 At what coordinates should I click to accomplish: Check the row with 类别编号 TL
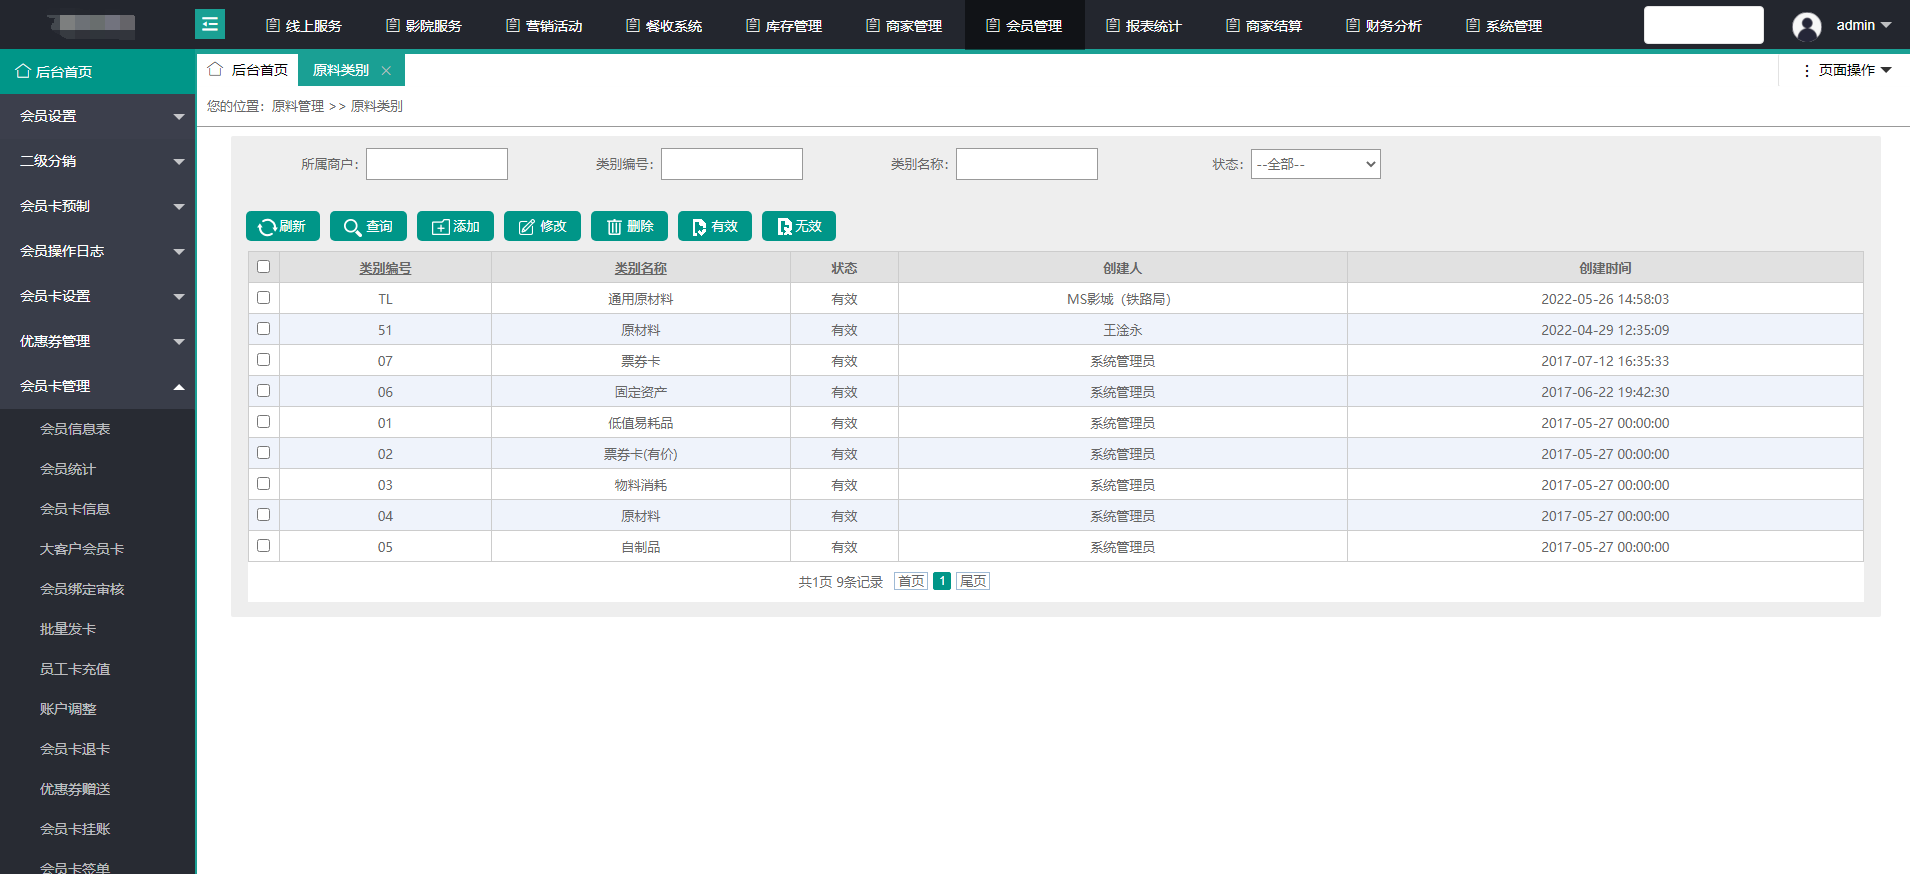(x=263, y=297)
